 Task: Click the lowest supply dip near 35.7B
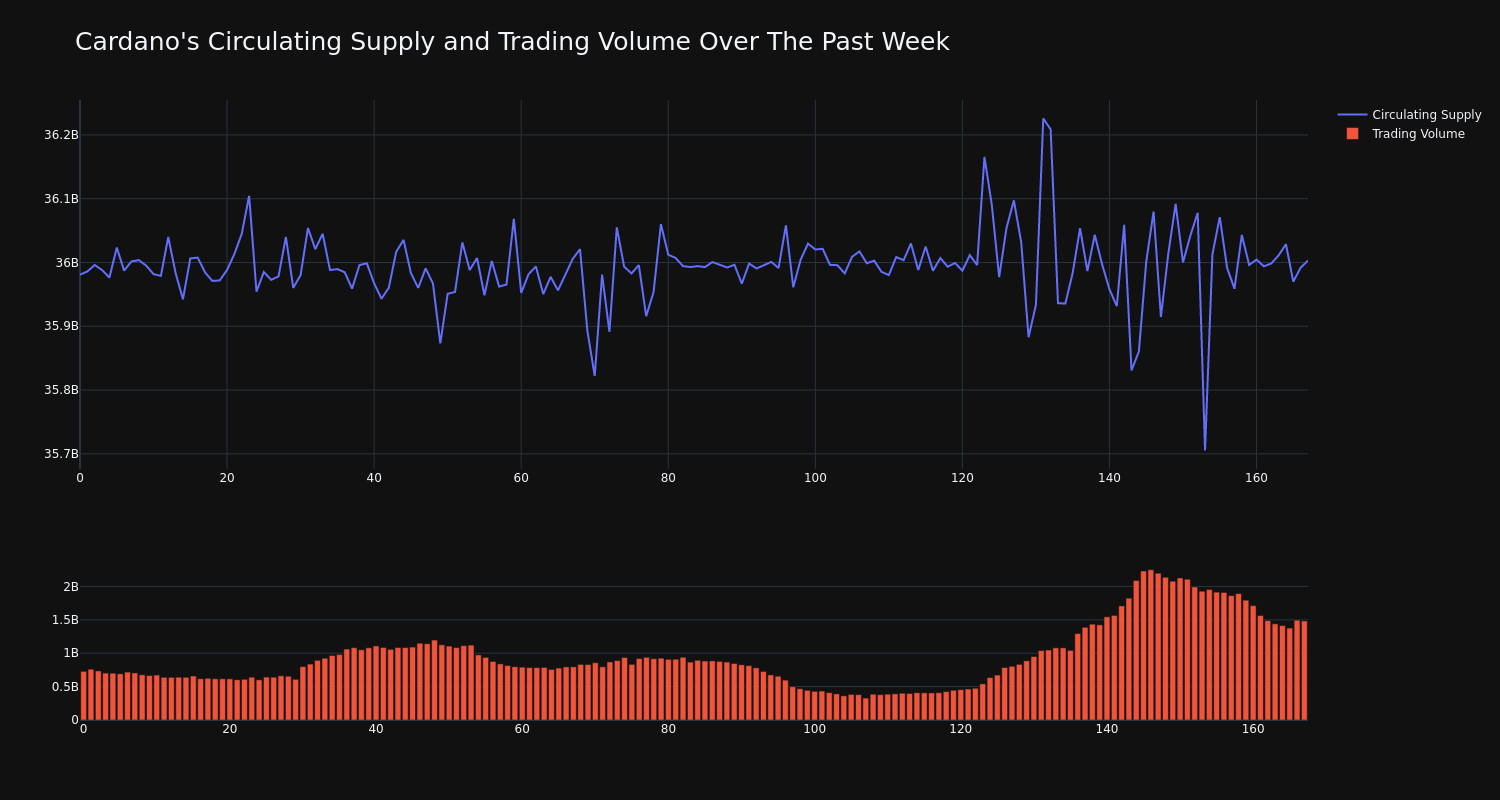(1205, 450)
